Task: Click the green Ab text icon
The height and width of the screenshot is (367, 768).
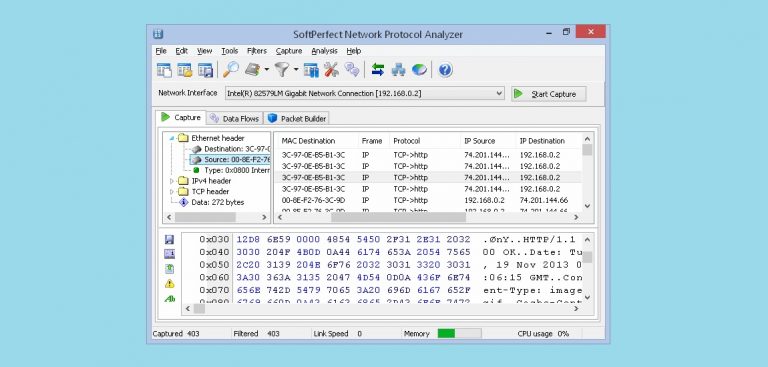Action: point(170,298)
